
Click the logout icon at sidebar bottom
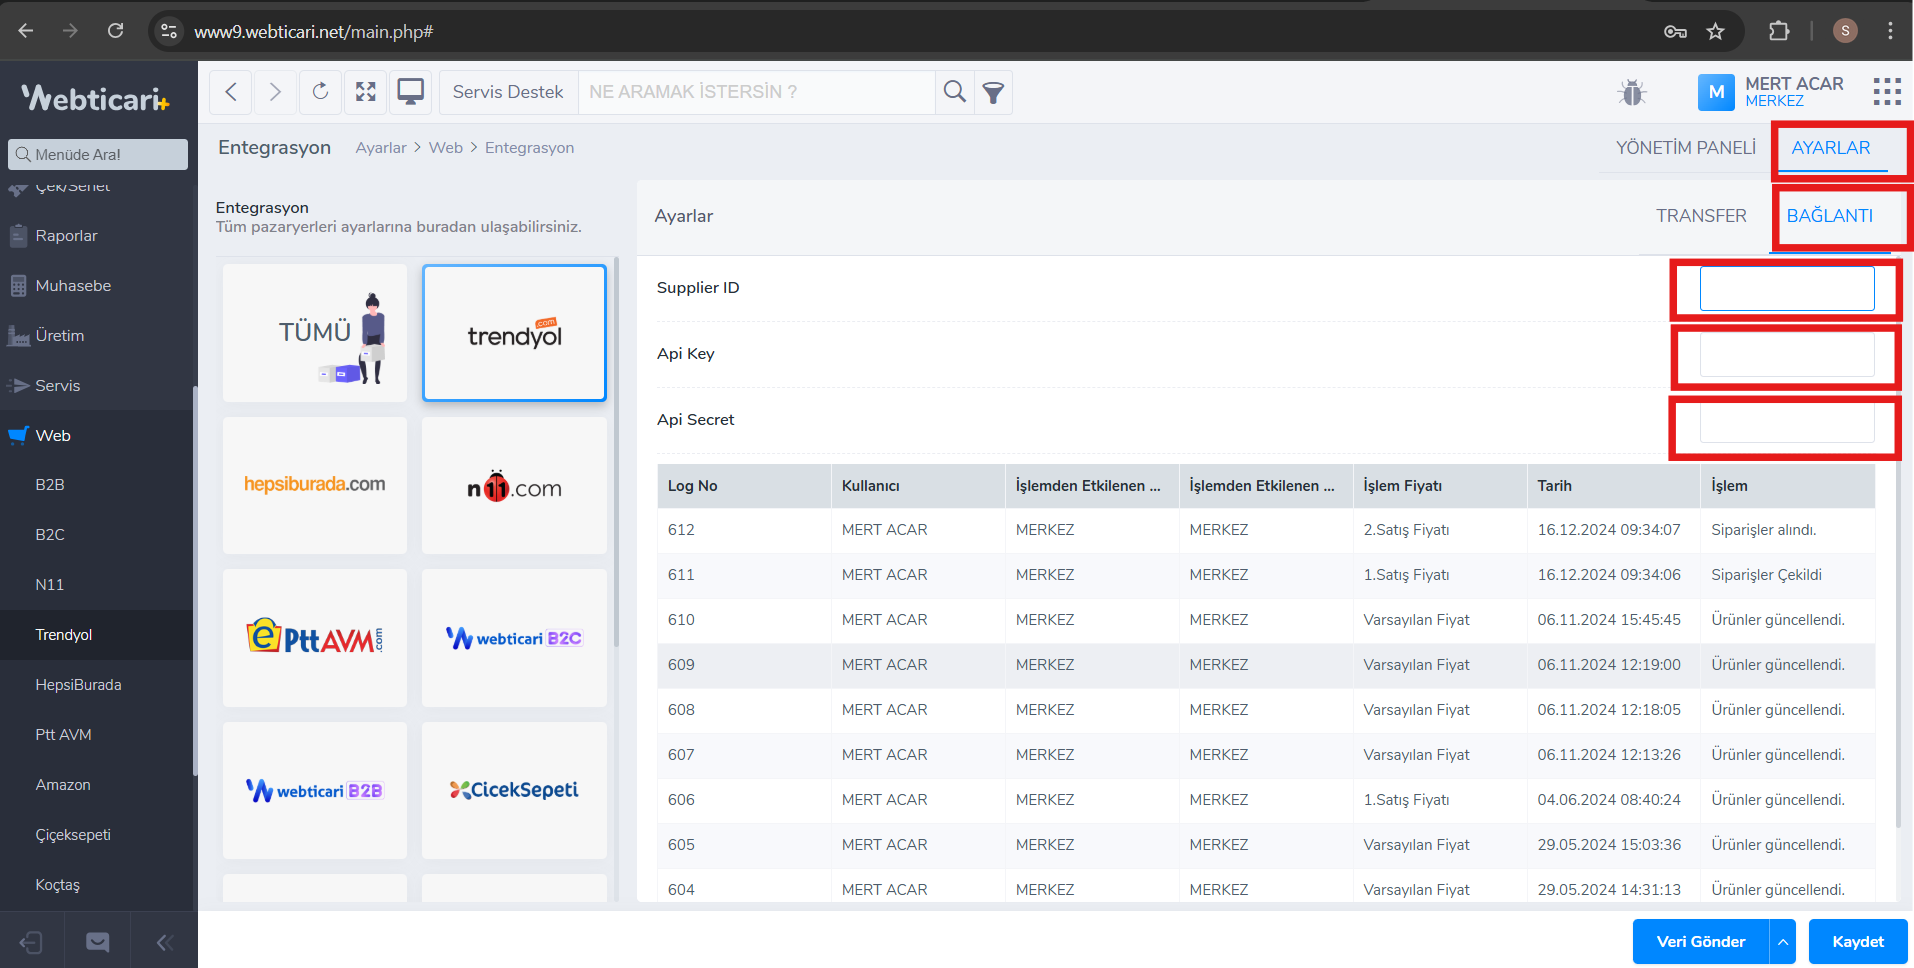tap(31, 942)
